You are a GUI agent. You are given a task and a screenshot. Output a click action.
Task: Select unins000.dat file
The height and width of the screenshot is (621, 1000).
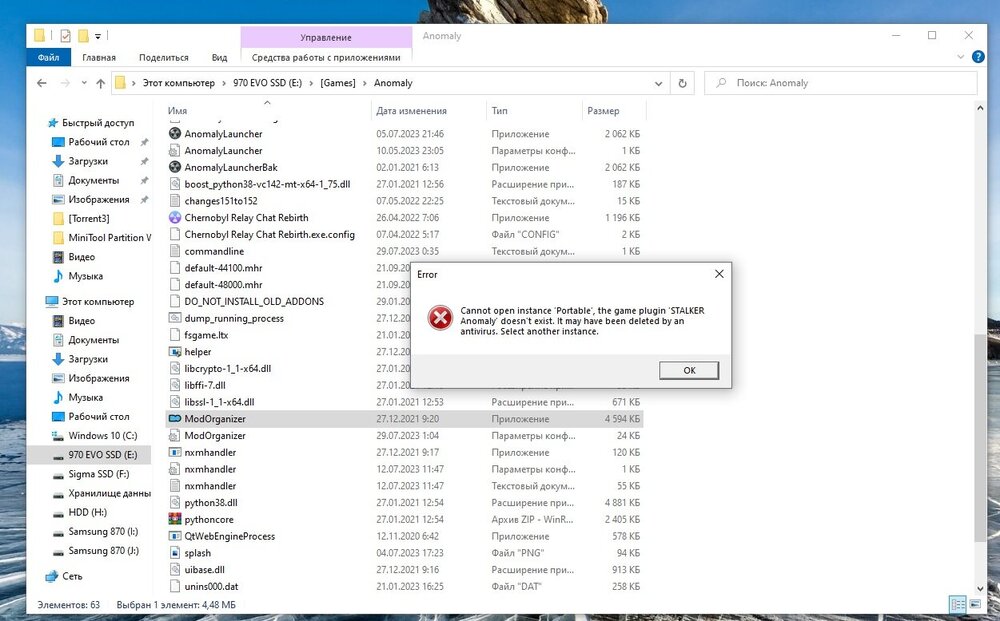coord(211,587)
